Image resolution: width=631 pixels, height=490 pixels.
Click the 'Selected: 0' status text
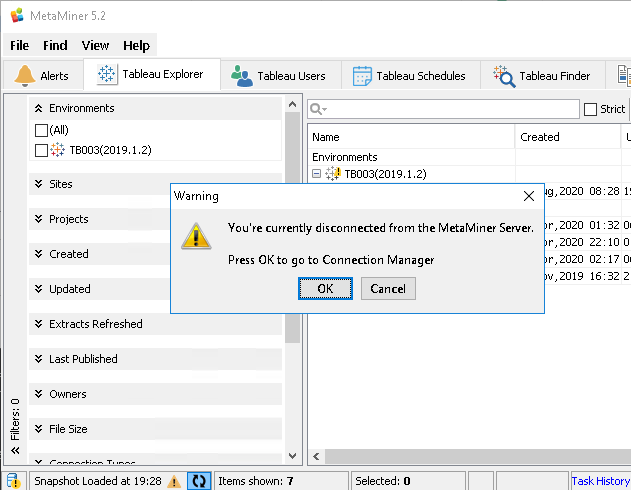pos(383,481)
